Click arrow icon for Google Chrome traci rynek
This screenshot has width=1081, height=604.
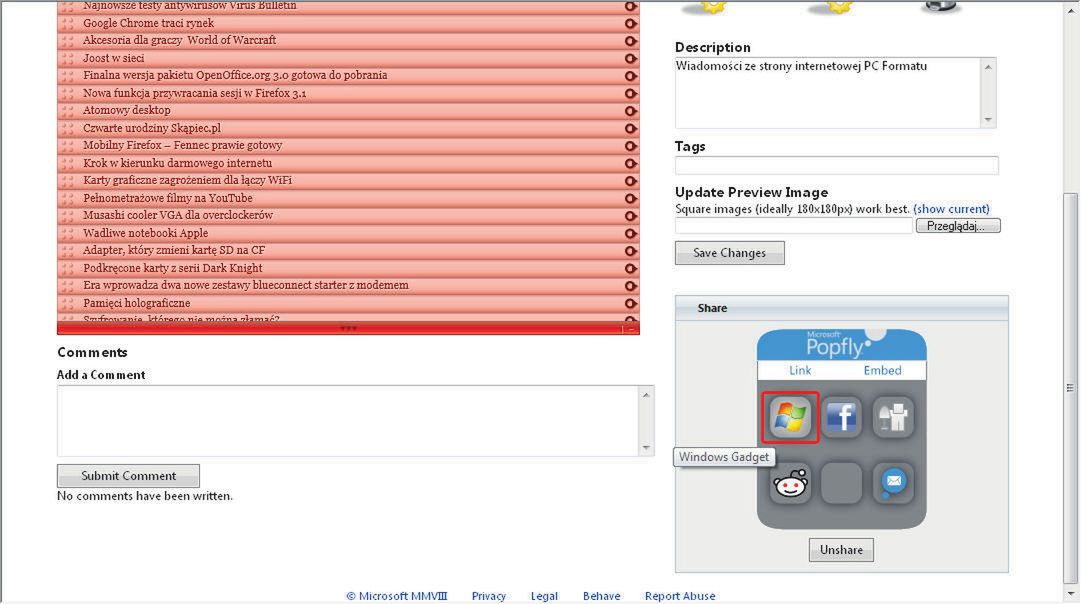[630, 23]
